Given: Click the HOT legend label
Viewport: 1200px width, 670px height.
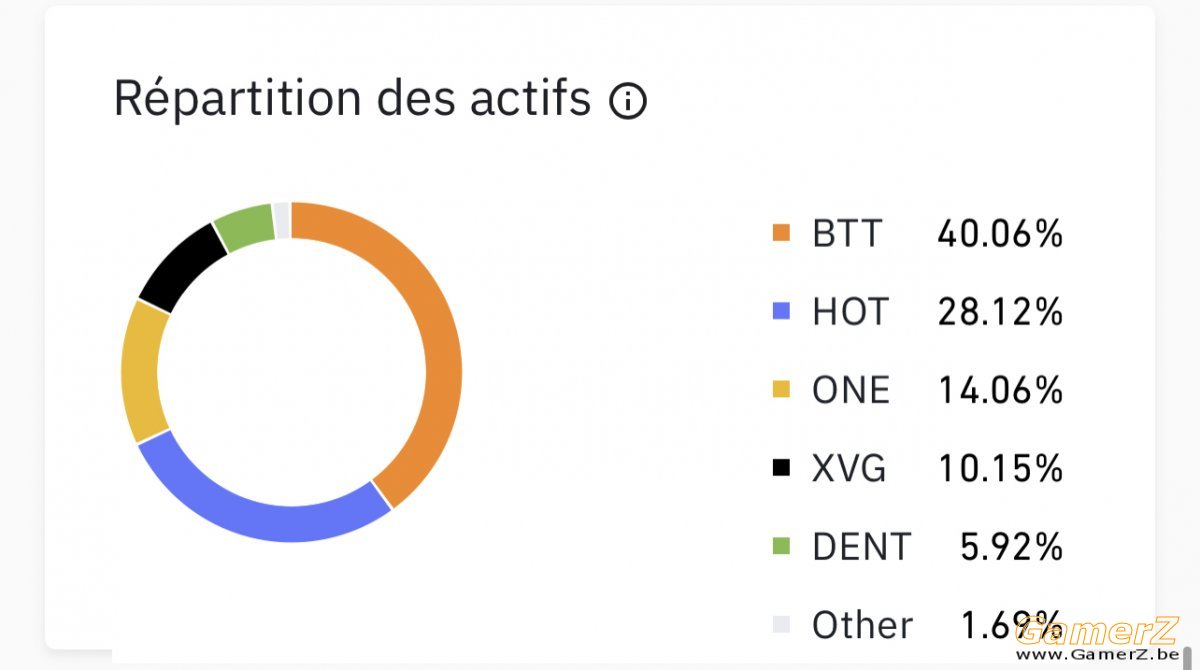Looking at the screenshot, I should pyautogui.click(x=850, y=312).
